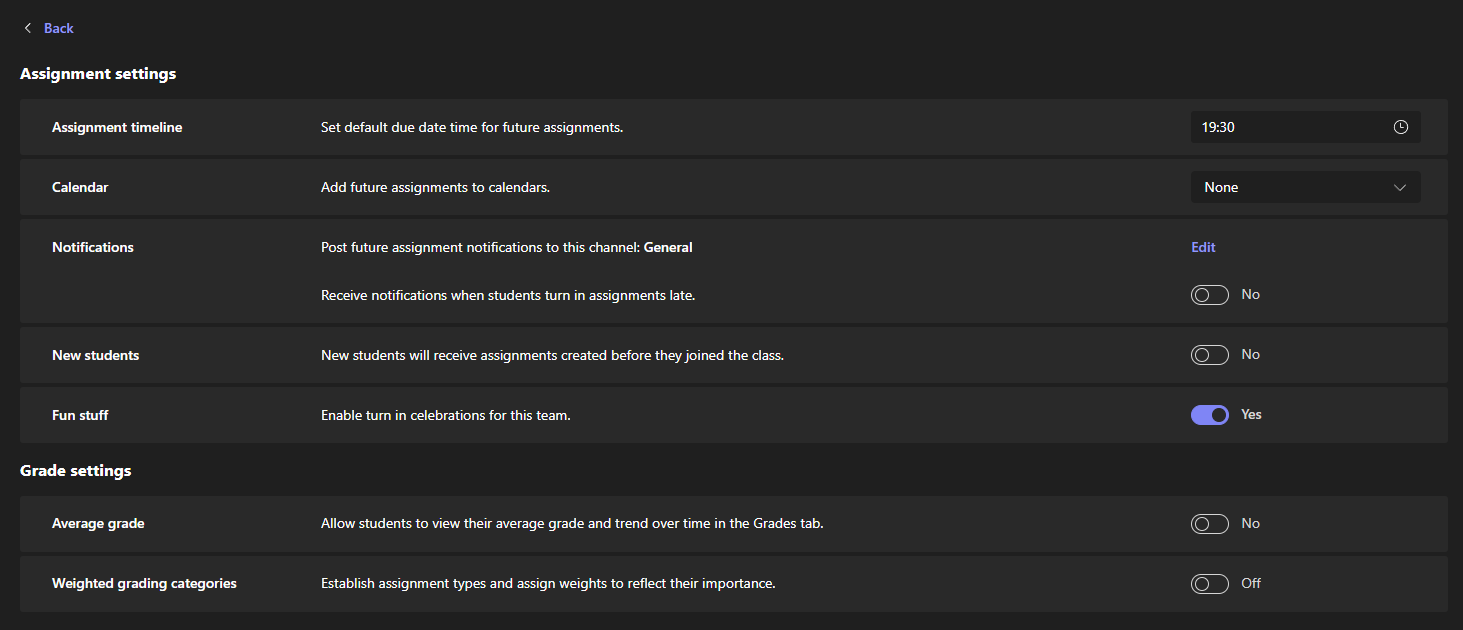Click the Off label beside Weighted grading categories
1463x630 pixels.
[x=1250, y=583]
